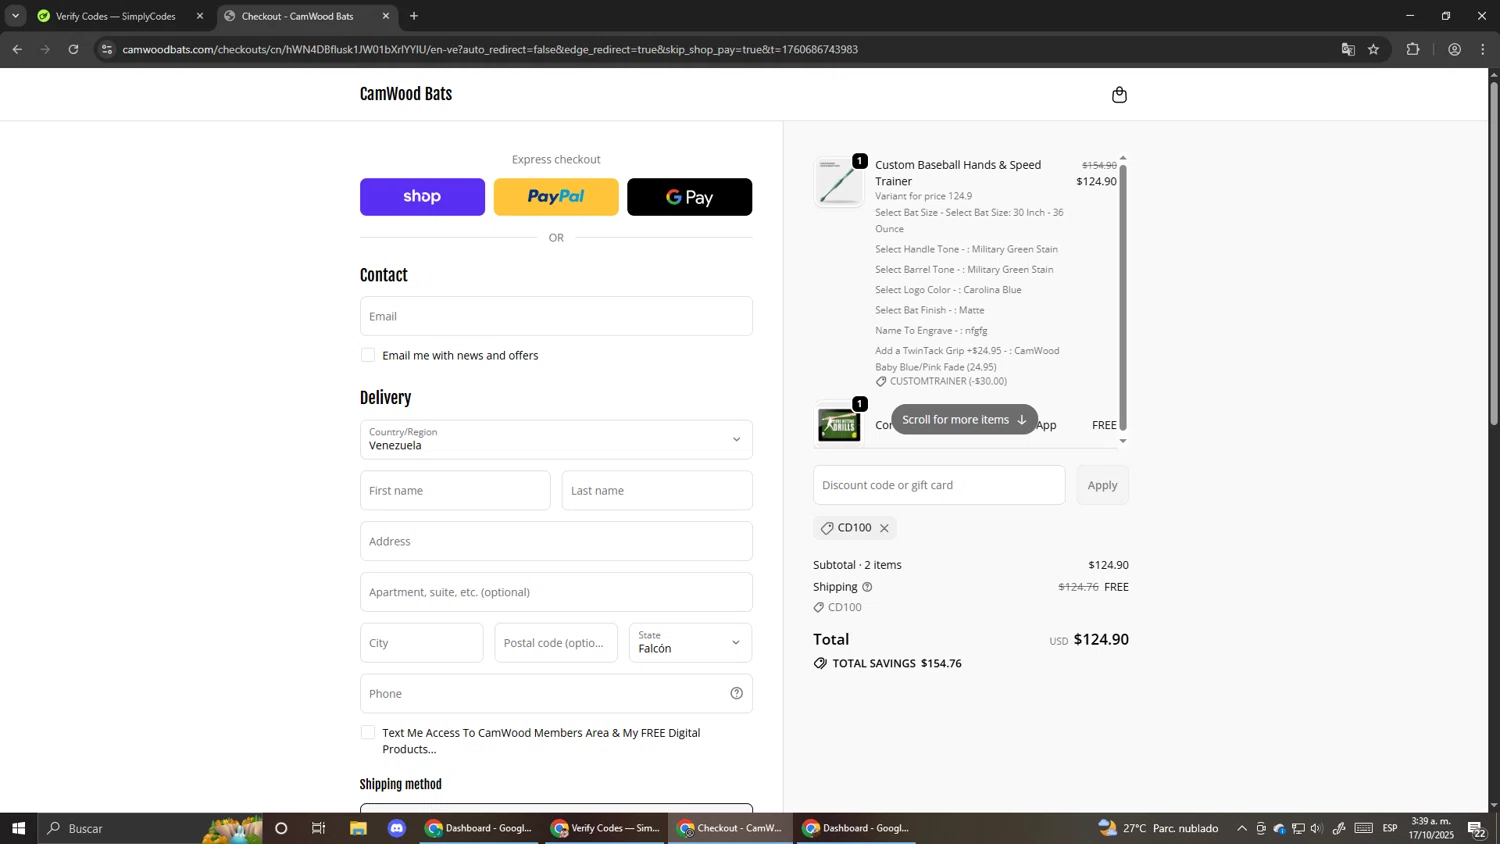Open the tab search dropdown

point(15,16)
